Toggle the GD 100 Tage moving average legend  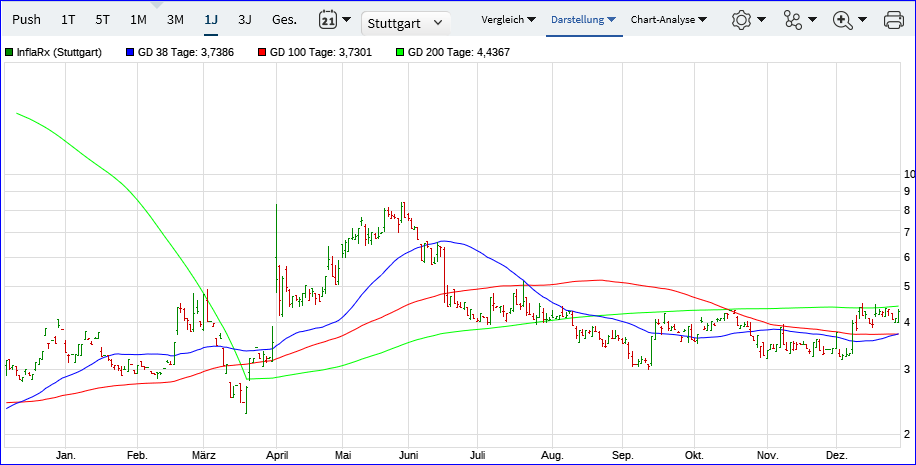pos(262,52)
